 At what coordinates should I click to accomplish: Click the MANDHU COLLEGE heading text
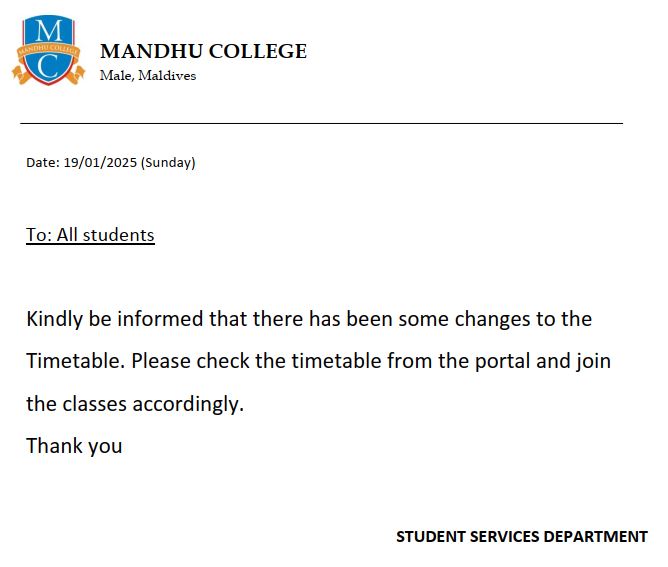pos(203,52)
